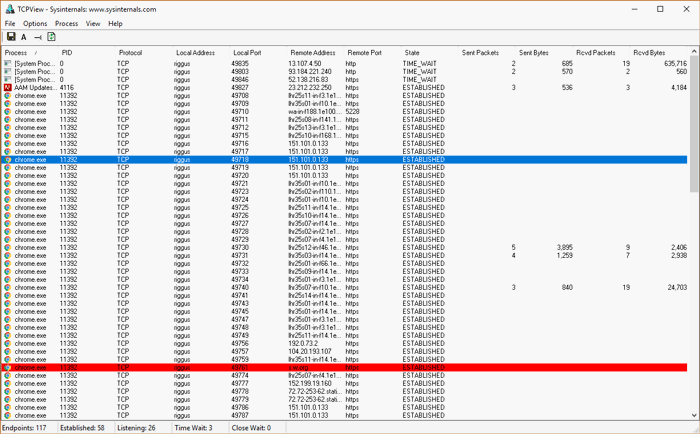Click remote port 5228 cell
Viewport: 700px width, 434px height.
pyautogui.click(x=353, y=112)
